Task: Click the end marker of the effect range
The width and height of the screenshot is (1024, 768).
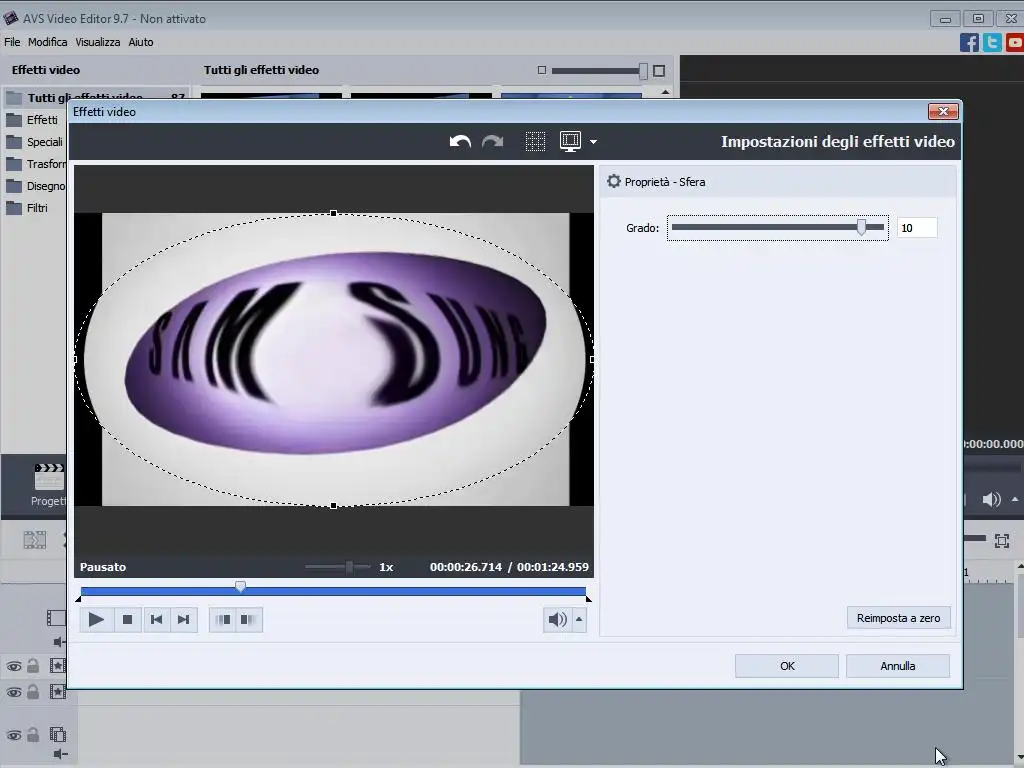Action: pyautogui.click(x=588, y=598)
